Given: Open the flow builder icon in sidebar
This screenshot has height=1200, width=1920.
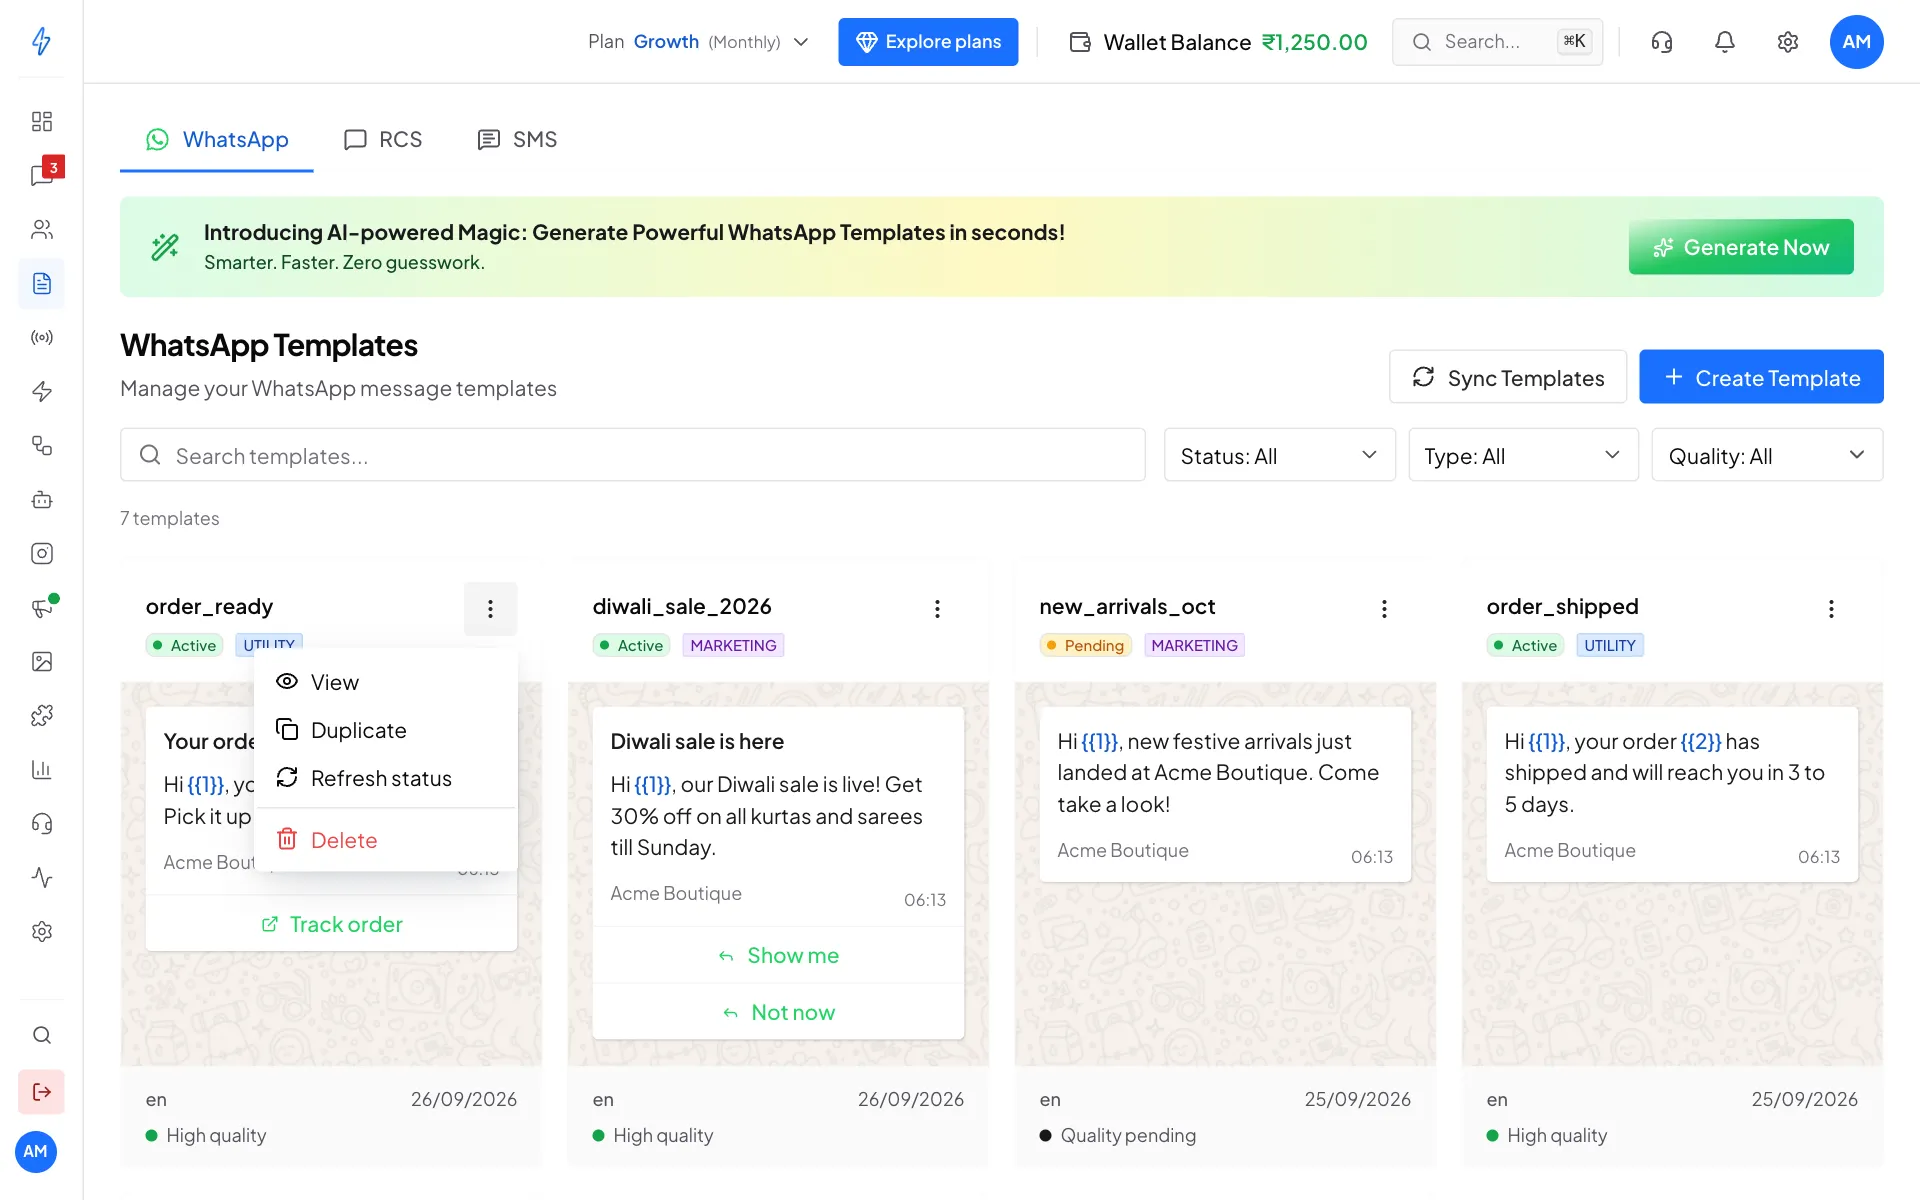Looking at the screenshot, I should pyautogui.click(x=41, y=445).
